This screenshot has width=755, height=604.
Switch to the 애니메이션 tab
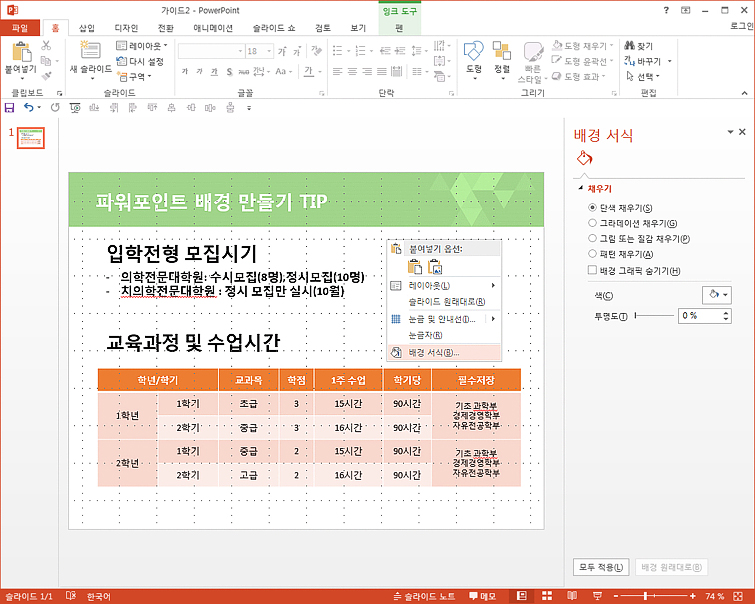[213, 28]
